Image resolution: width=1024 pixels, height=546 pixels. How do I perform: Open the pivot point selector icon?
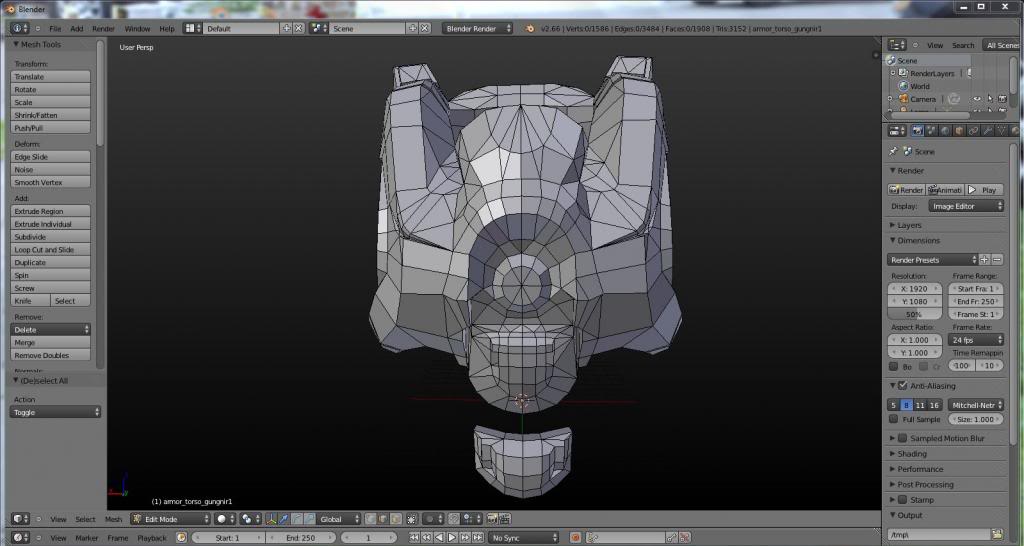pyautogui.click(x=251, y=519)
